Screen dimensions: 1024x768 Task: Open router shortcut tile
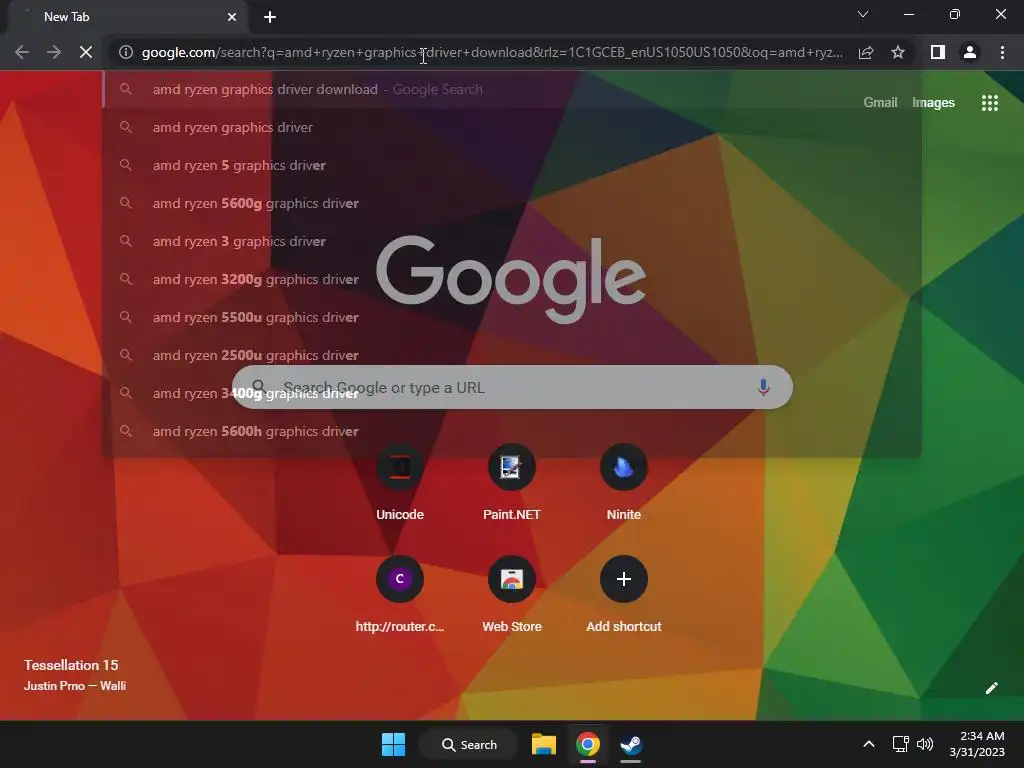pyautogui.click(x=400, y=595)
